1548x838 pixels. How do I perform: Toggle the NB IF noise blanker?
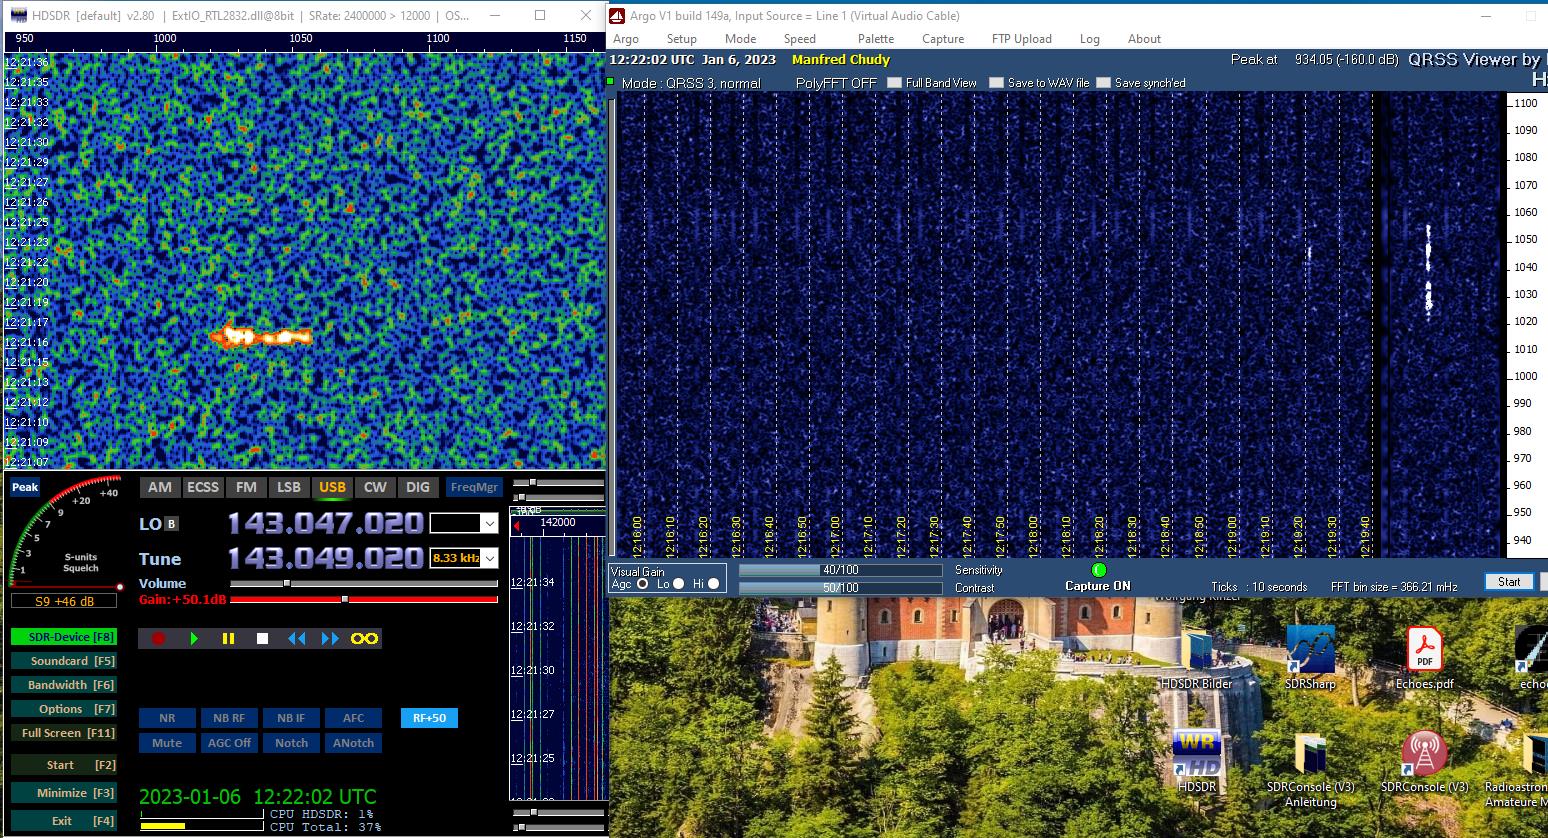tap(291, 718)
